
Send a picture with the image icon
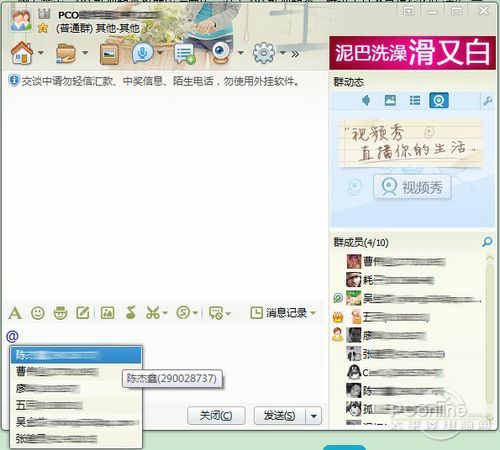tap(107, 313)
